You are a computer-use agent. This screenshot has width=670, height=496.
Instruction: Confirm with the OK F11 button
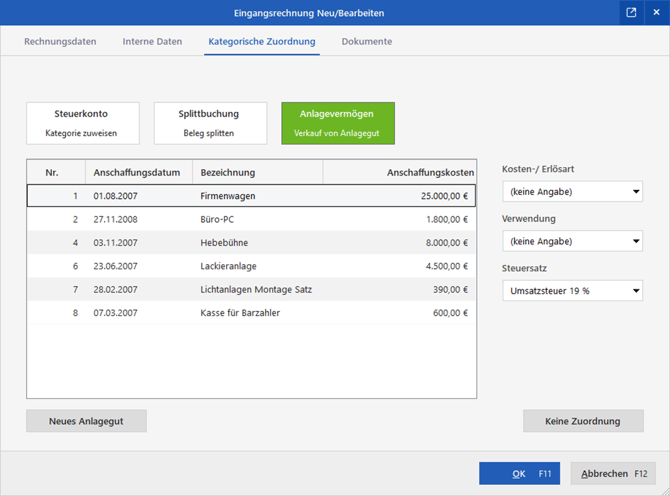pyautogui.click(x=519, y=473)
